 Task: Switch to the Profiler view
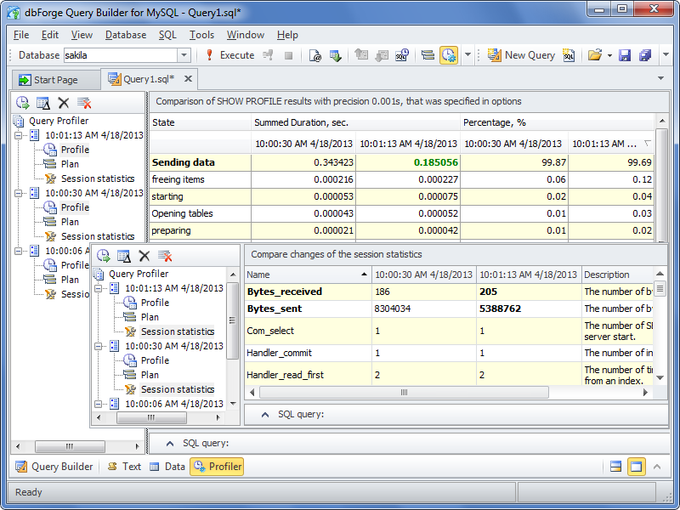[x=217, y=467]
